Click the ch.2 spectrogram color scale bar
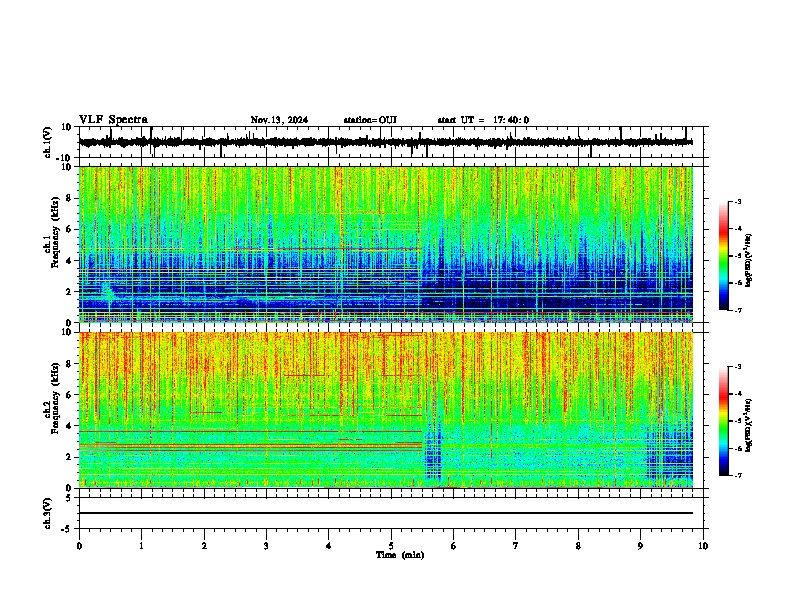This screenshot has width=792, height=612. (724, 421)
